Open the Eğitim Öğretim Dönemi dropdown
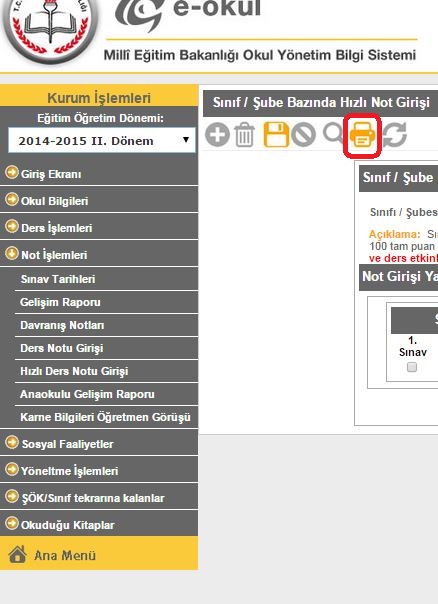 (x=102, y=140)
